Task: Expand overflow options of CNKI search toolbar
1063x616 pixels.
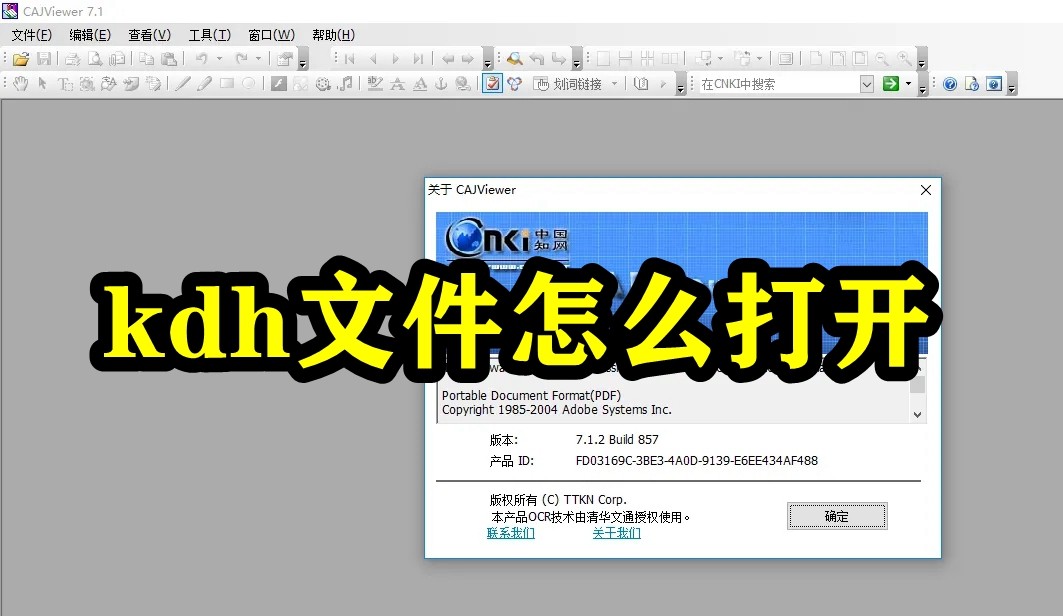Action: 922,85
